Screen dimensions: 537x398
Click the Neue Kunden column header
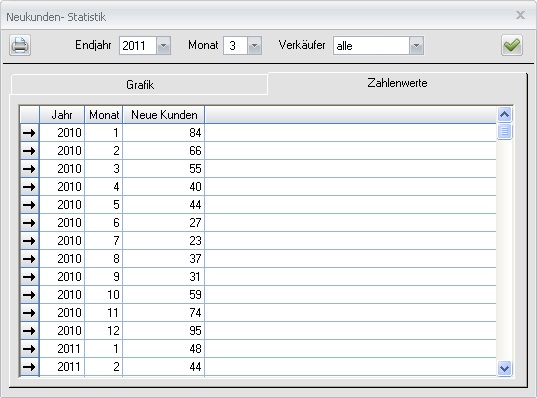click(164, 115)
